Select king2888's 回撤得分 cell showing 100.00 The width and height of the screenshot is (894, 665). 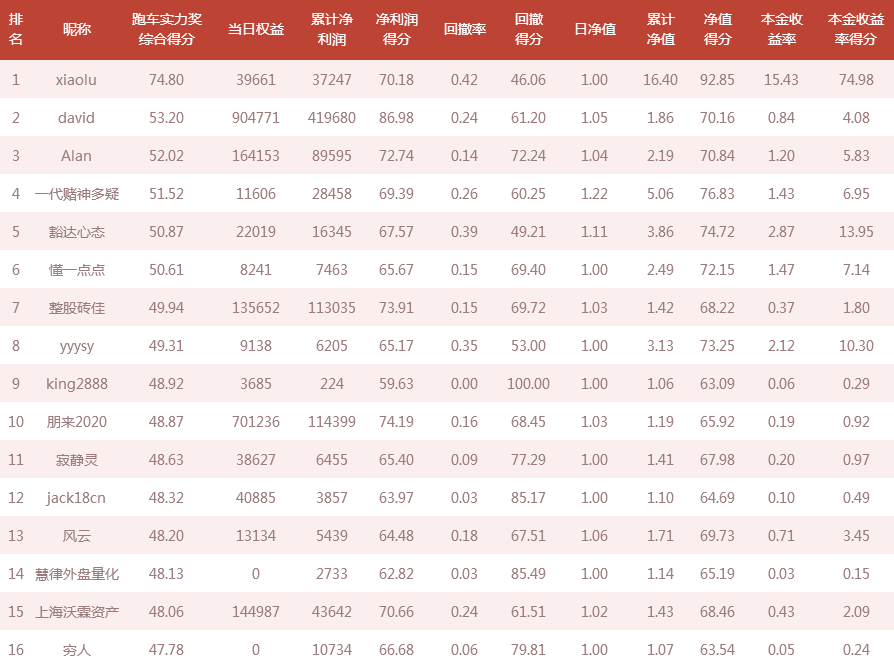coord(528,384)
